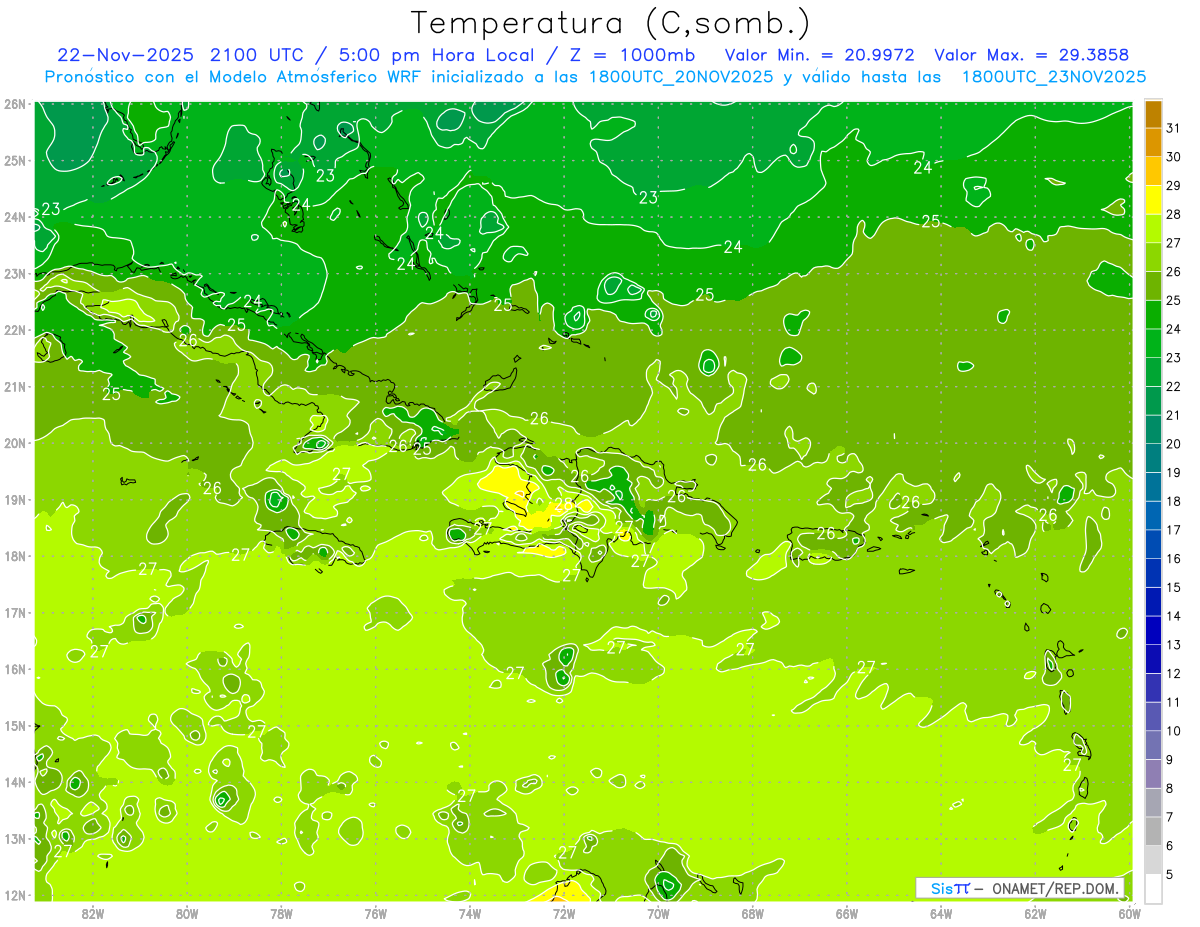
Task: Click the white color scale segment below 5
Action: [x=1153, y=887]
